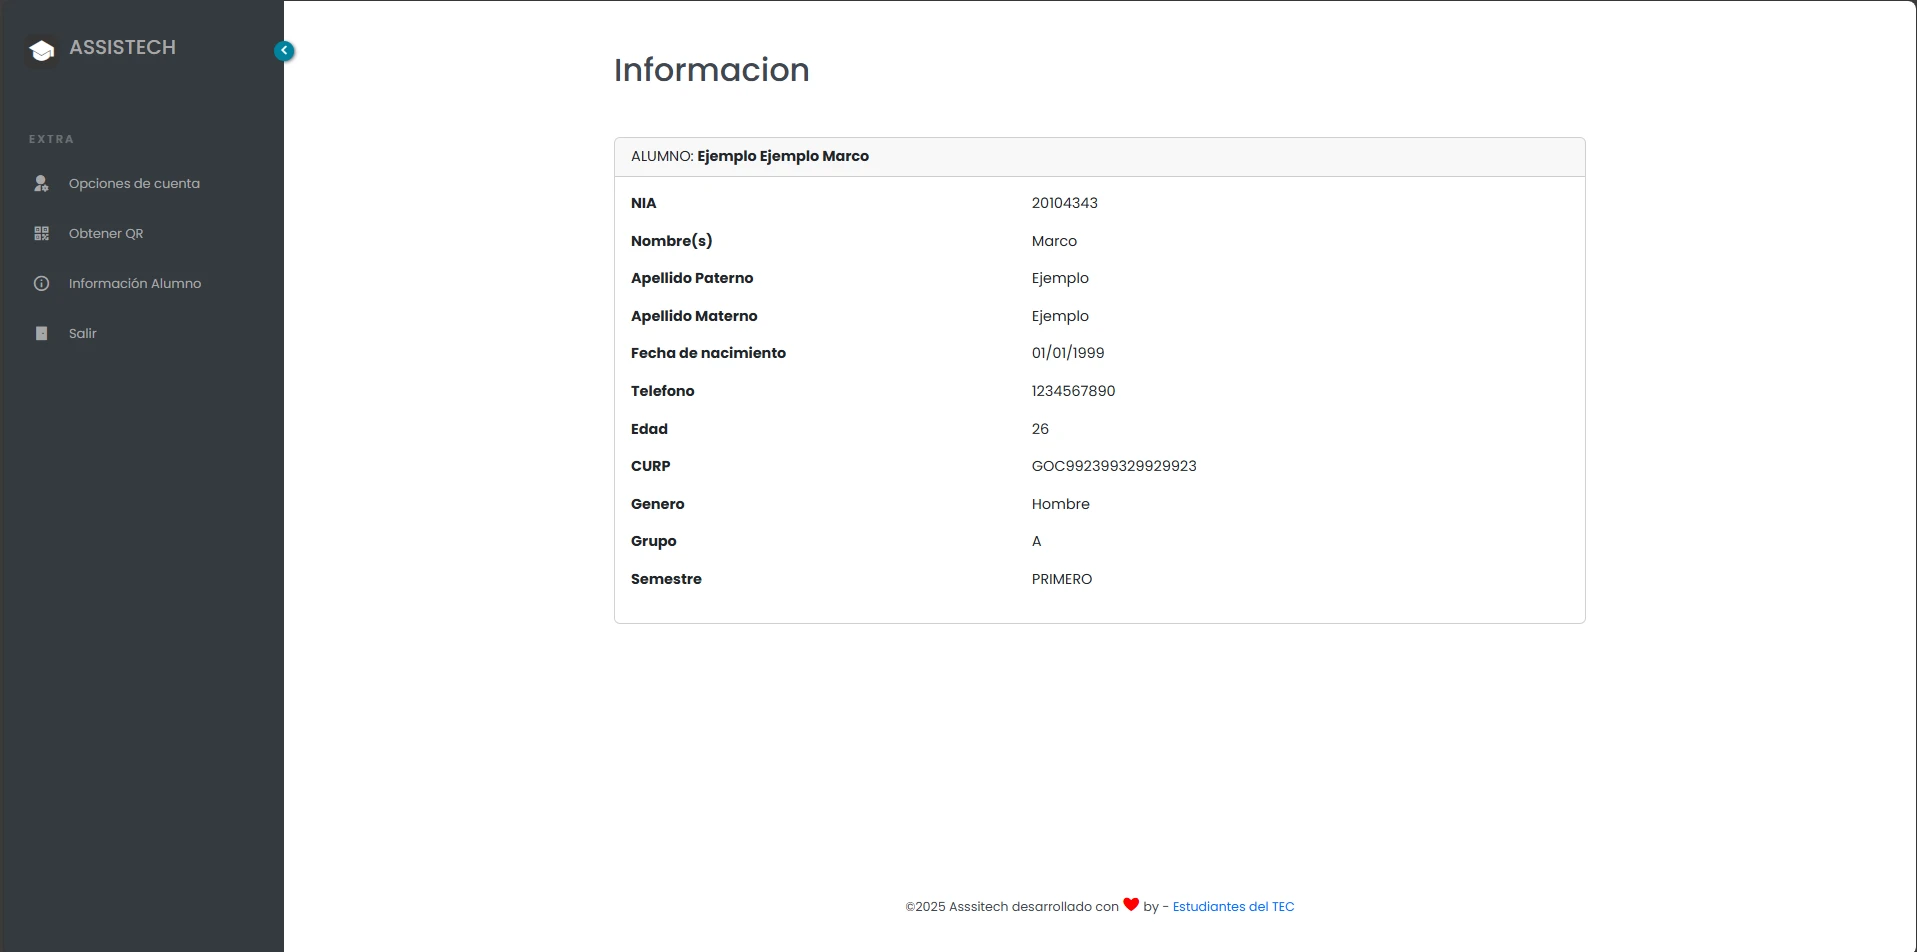
Task: Click the Apellido Materno label
Action: (694, 316)
